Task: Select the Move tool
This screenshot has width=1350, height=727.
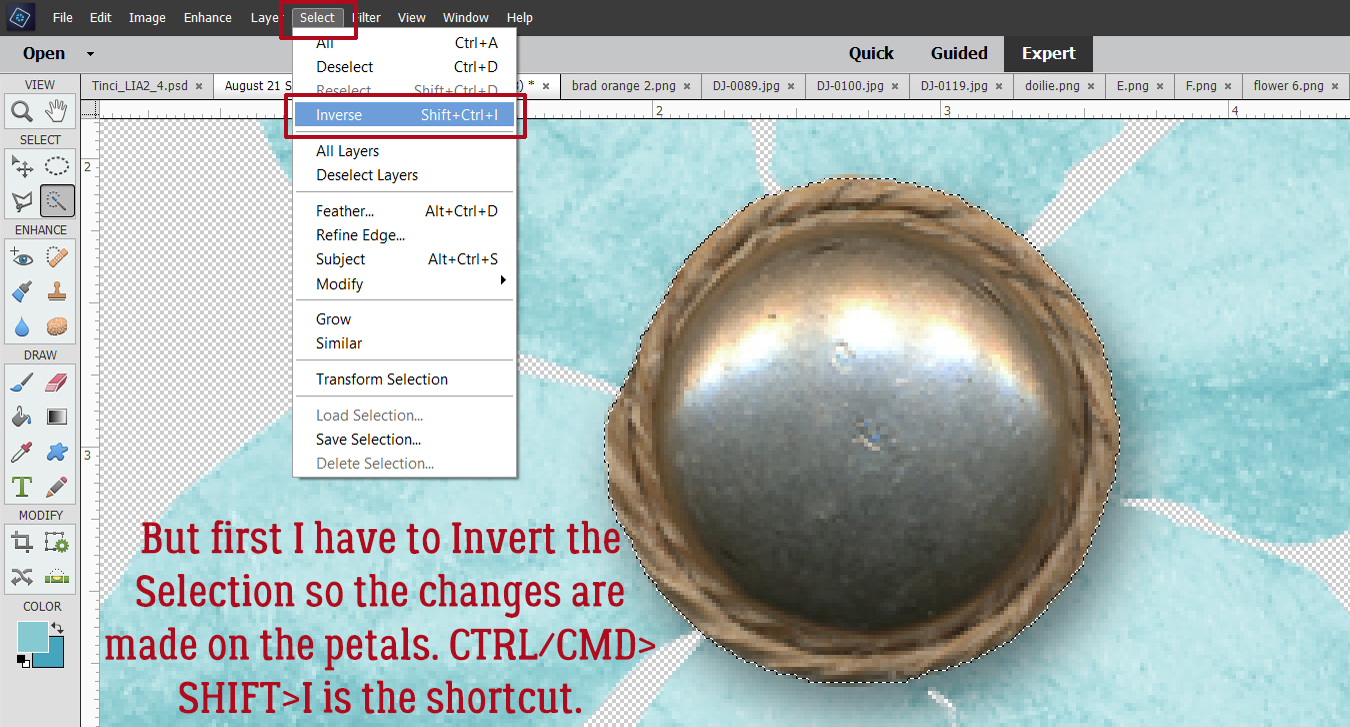Action: (22, 167)
